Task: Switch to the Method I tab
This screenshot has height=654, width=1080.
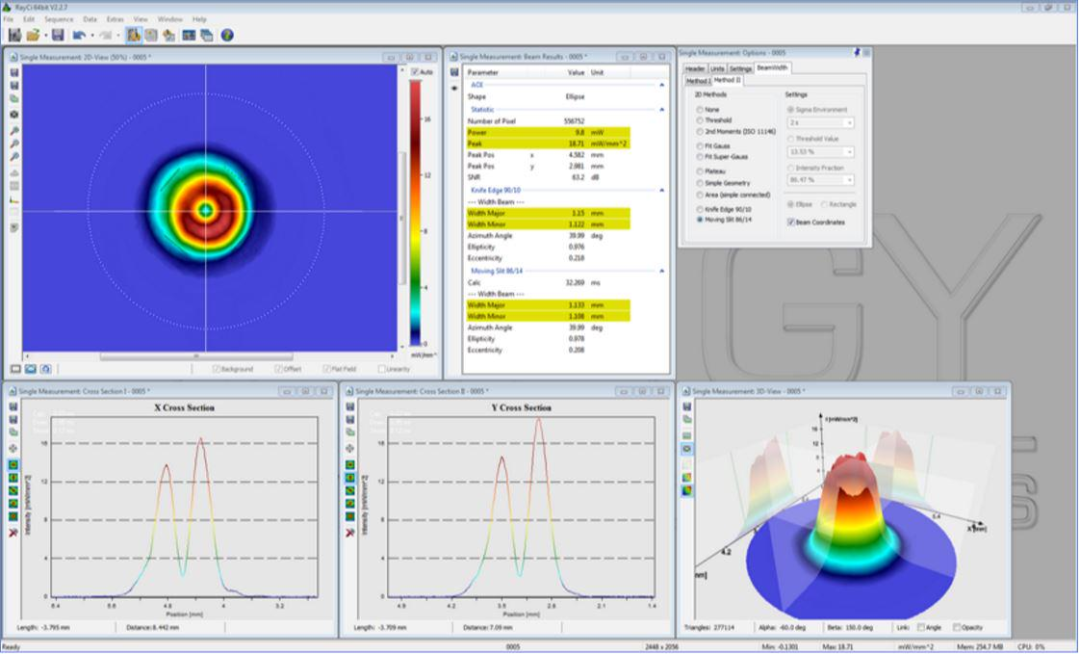Action: tap(696, 80)
